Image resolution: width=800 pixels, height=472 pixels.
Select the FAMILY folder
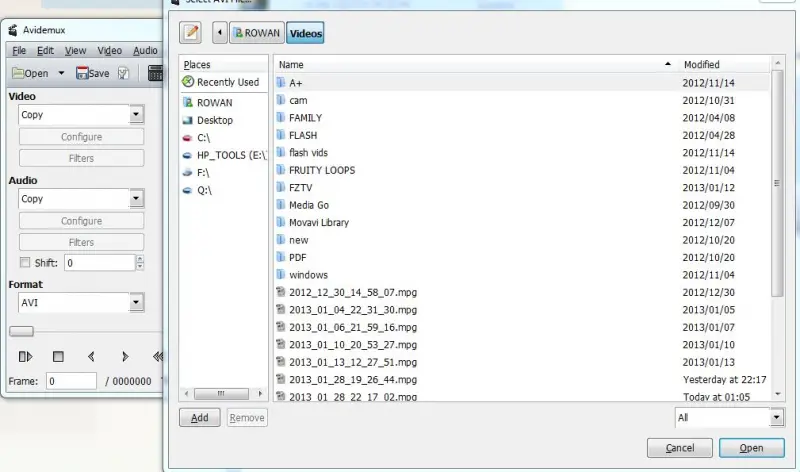522,118
